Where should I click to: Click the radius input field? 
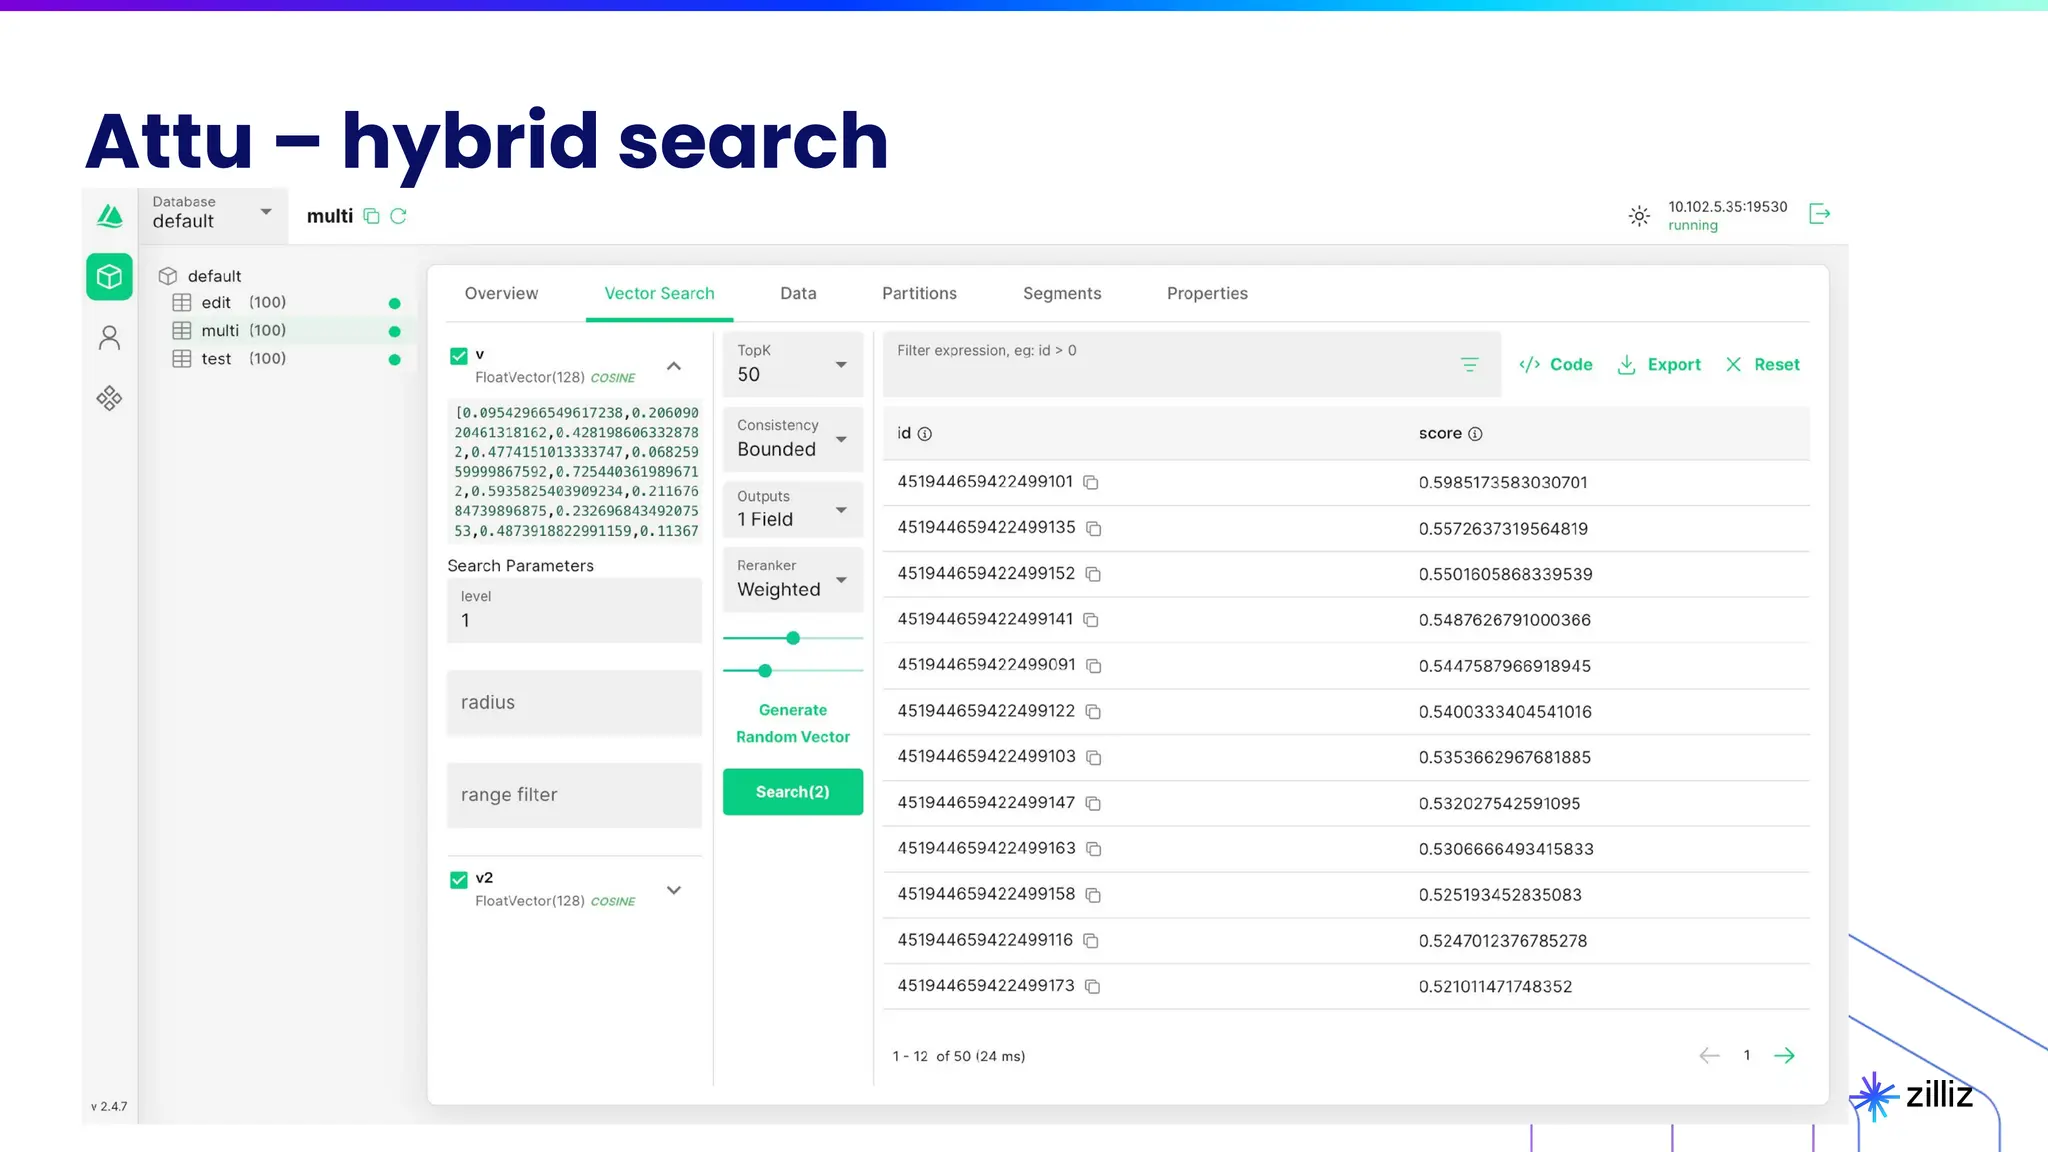tap(574, 703)
